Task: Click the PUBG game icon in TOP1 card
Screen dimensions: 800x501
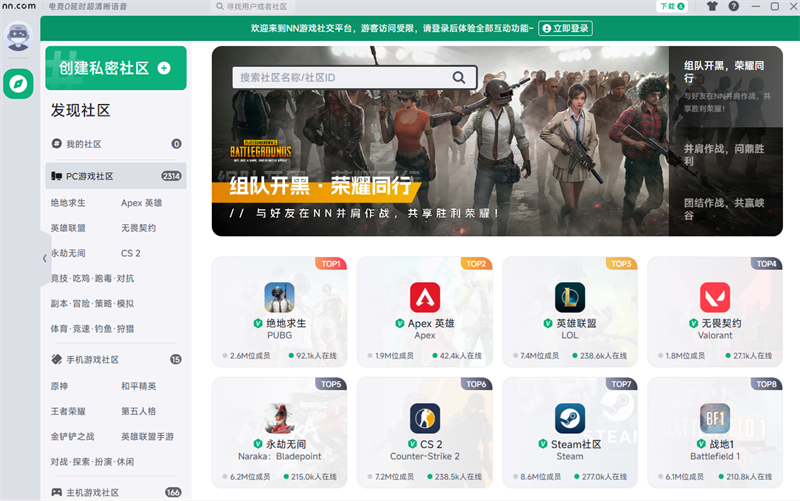Action: [x=280, y=297]
